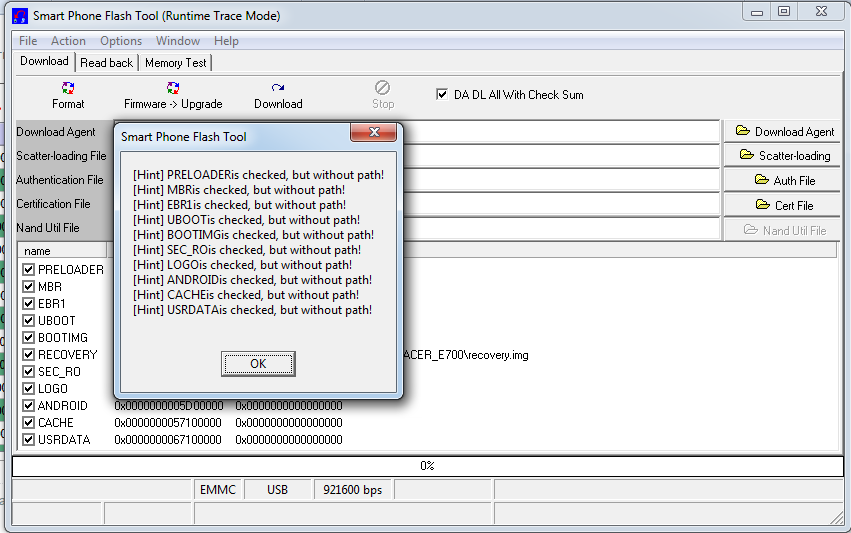
Task: Uncheck the USRDATA partition
Action: [x=29, y=440]
